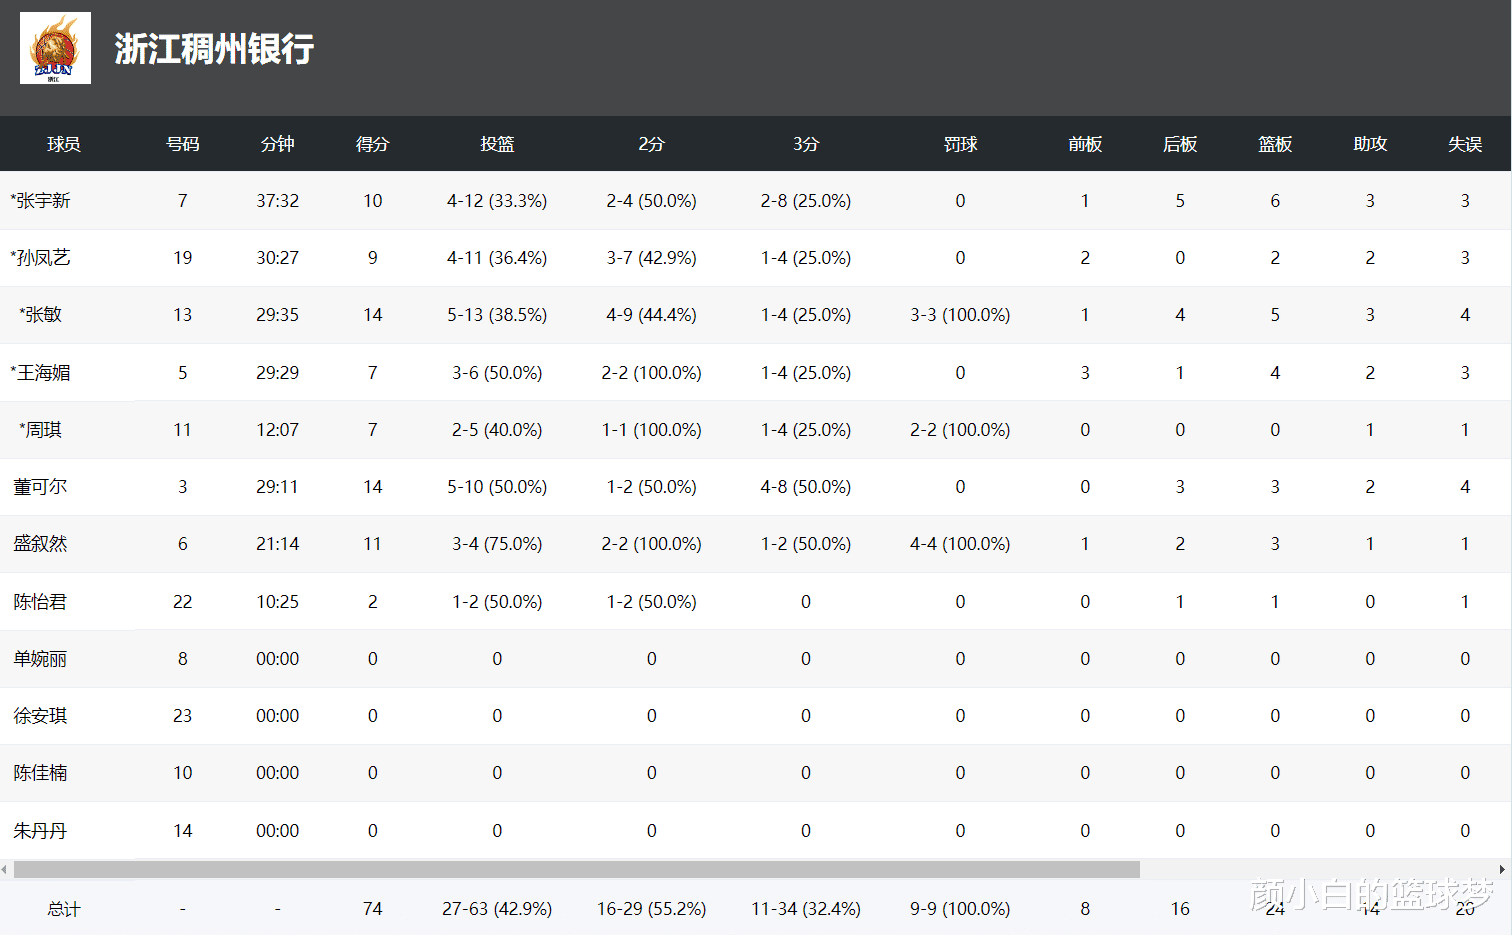Open player 董可尔's name
This screenshot has width=1512, height=935.
click(40, 487)
